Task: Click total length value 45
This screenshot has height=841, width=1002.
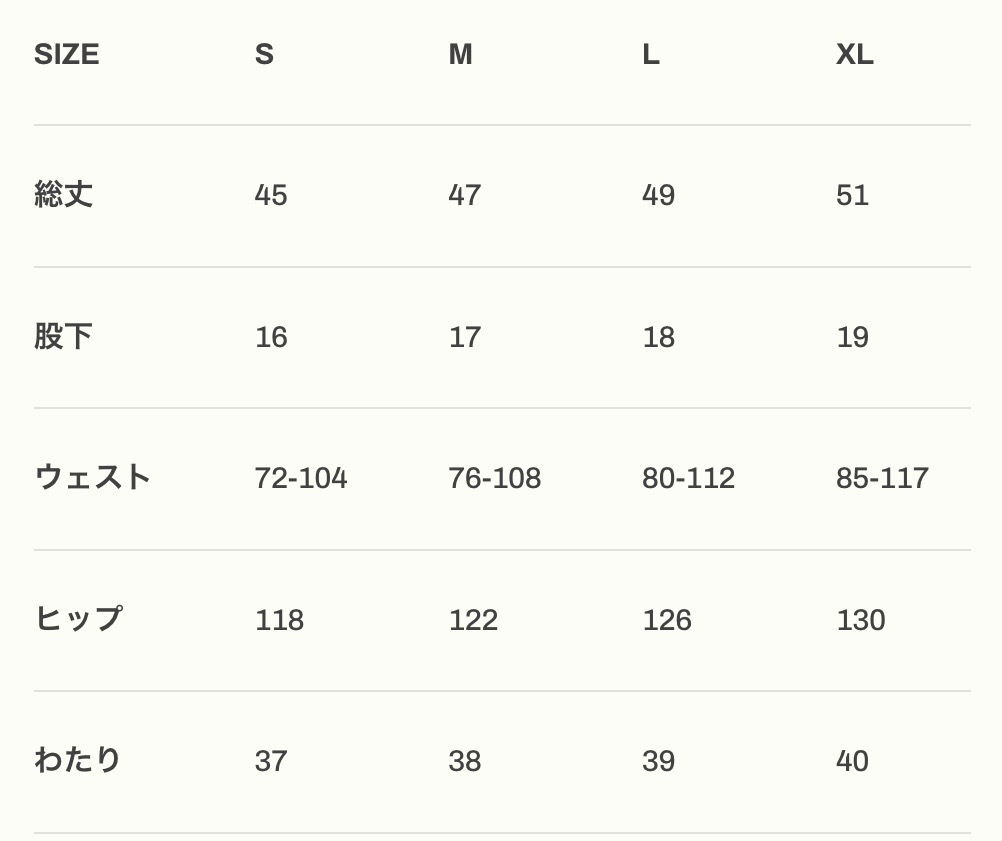Action: pyautogui.click(x=271, y=195)
